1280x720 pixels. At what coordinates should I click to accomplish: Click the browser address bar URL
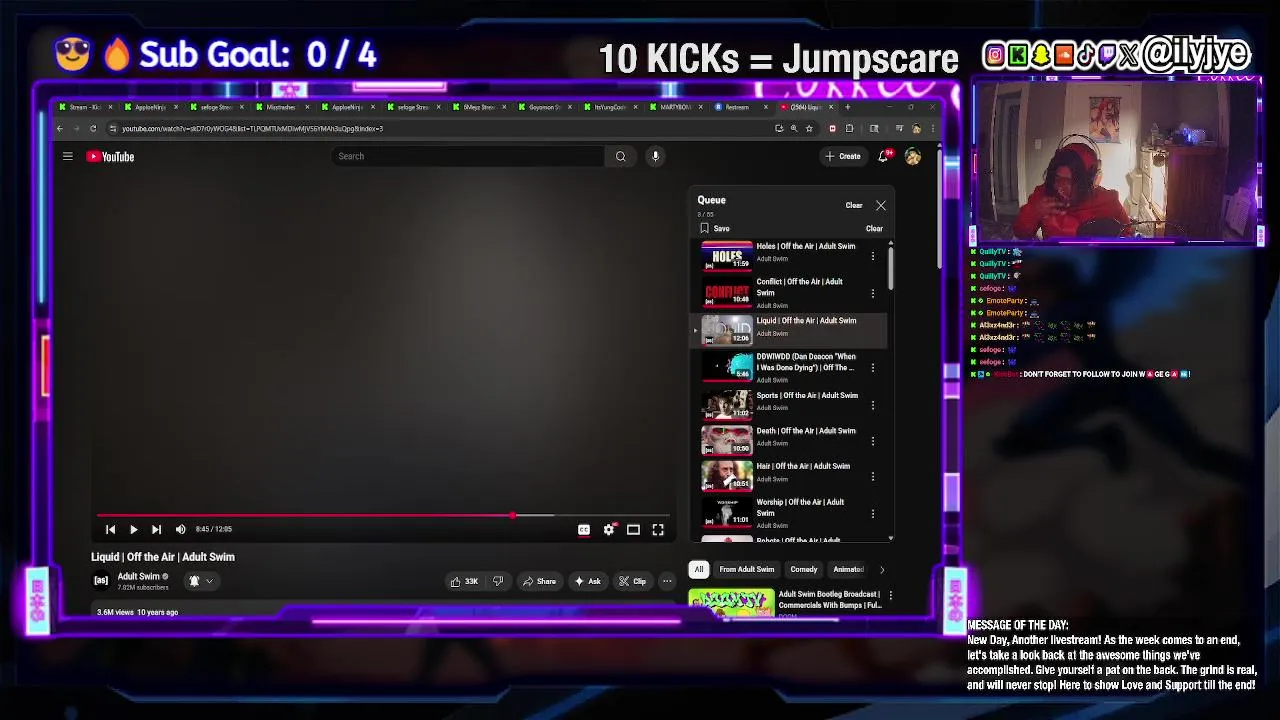coord(252,128)
